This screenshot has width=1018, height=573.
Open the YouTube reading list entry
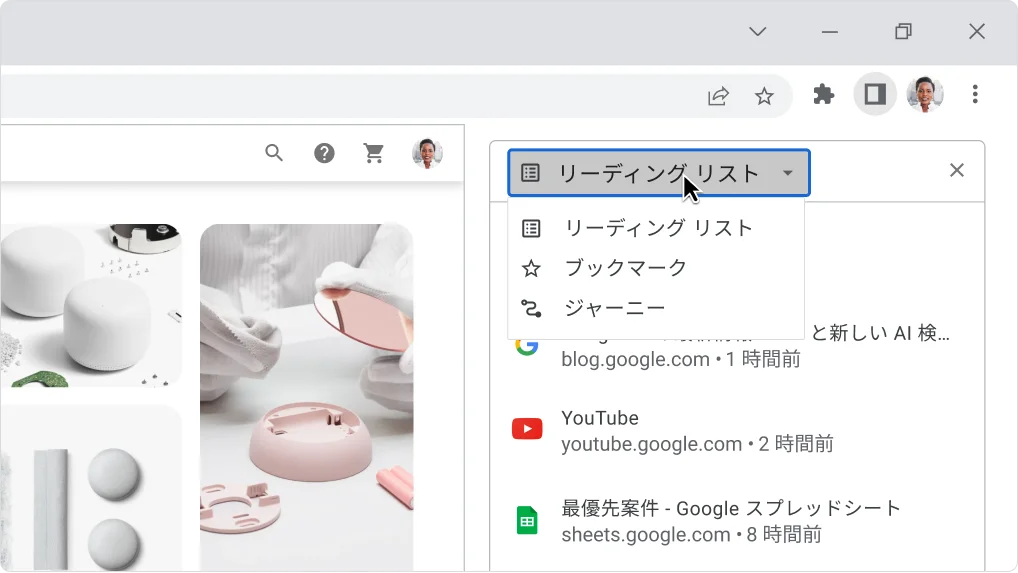(x=737, y=431)
